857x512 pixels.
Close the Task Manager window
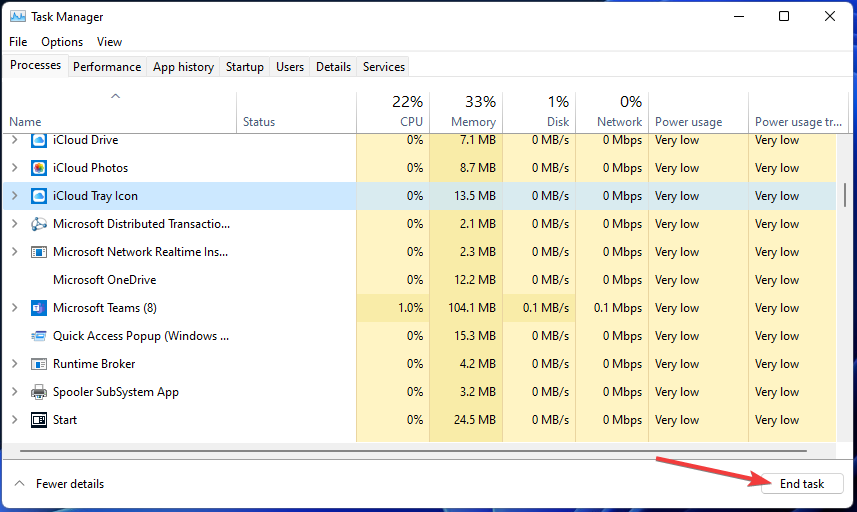point(830,16)
